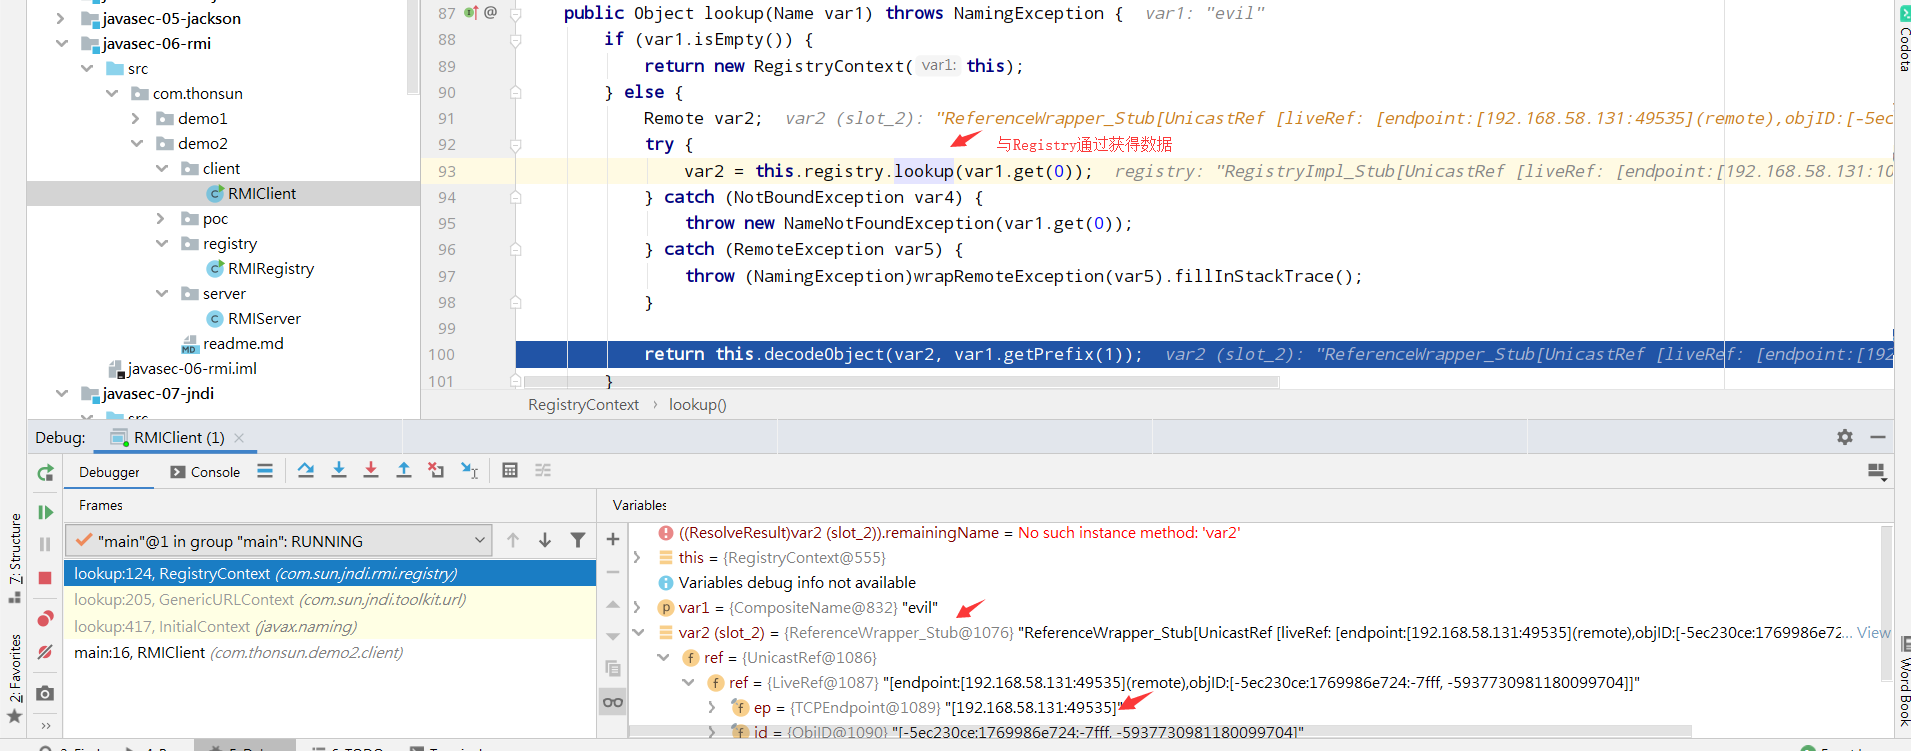Open javasec-06-rmi.iml file
This screenshot has width=1911, height=751.
(182, 368)
